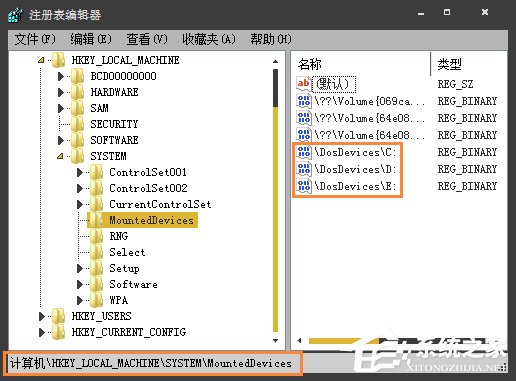Expand the SAM key
This screenshot has height=381, width=516.
click(x=61, y=108)
